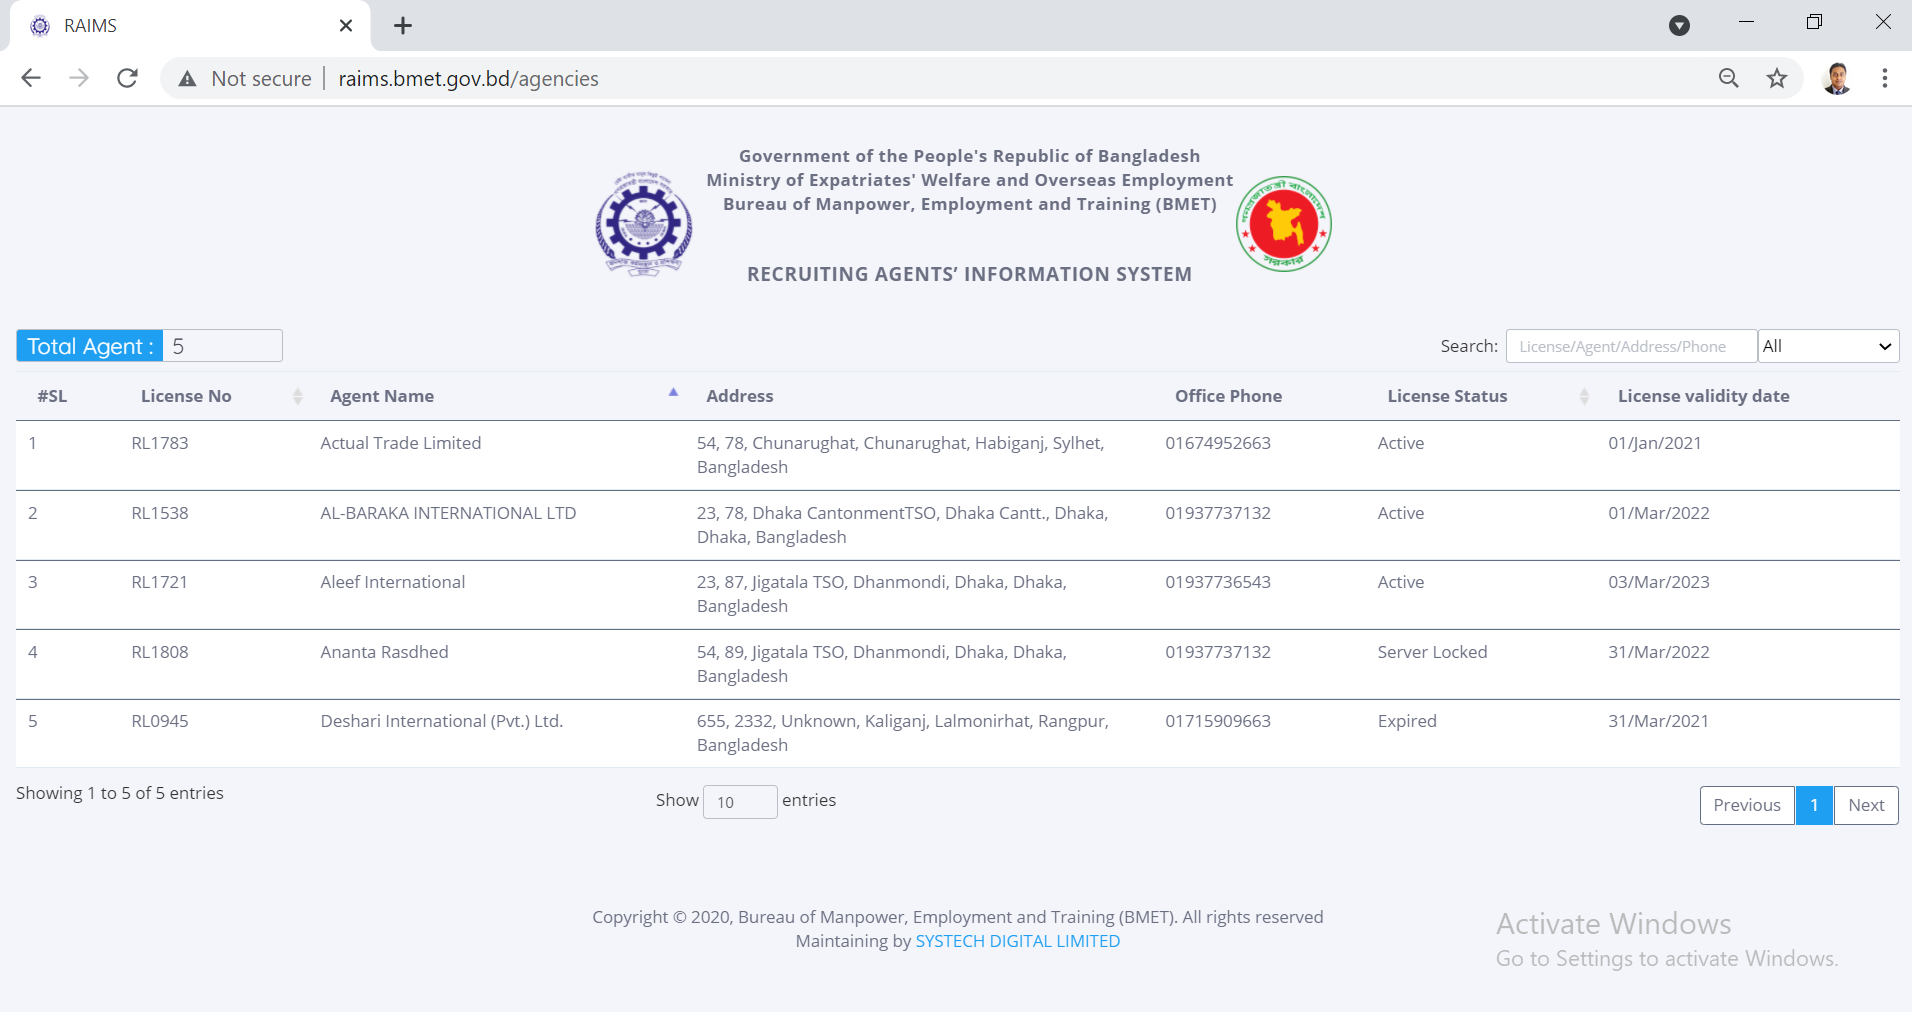This screenshot has width=1912, height=1012.
Task: Sort the table by License No
Action: pos(186,396)
